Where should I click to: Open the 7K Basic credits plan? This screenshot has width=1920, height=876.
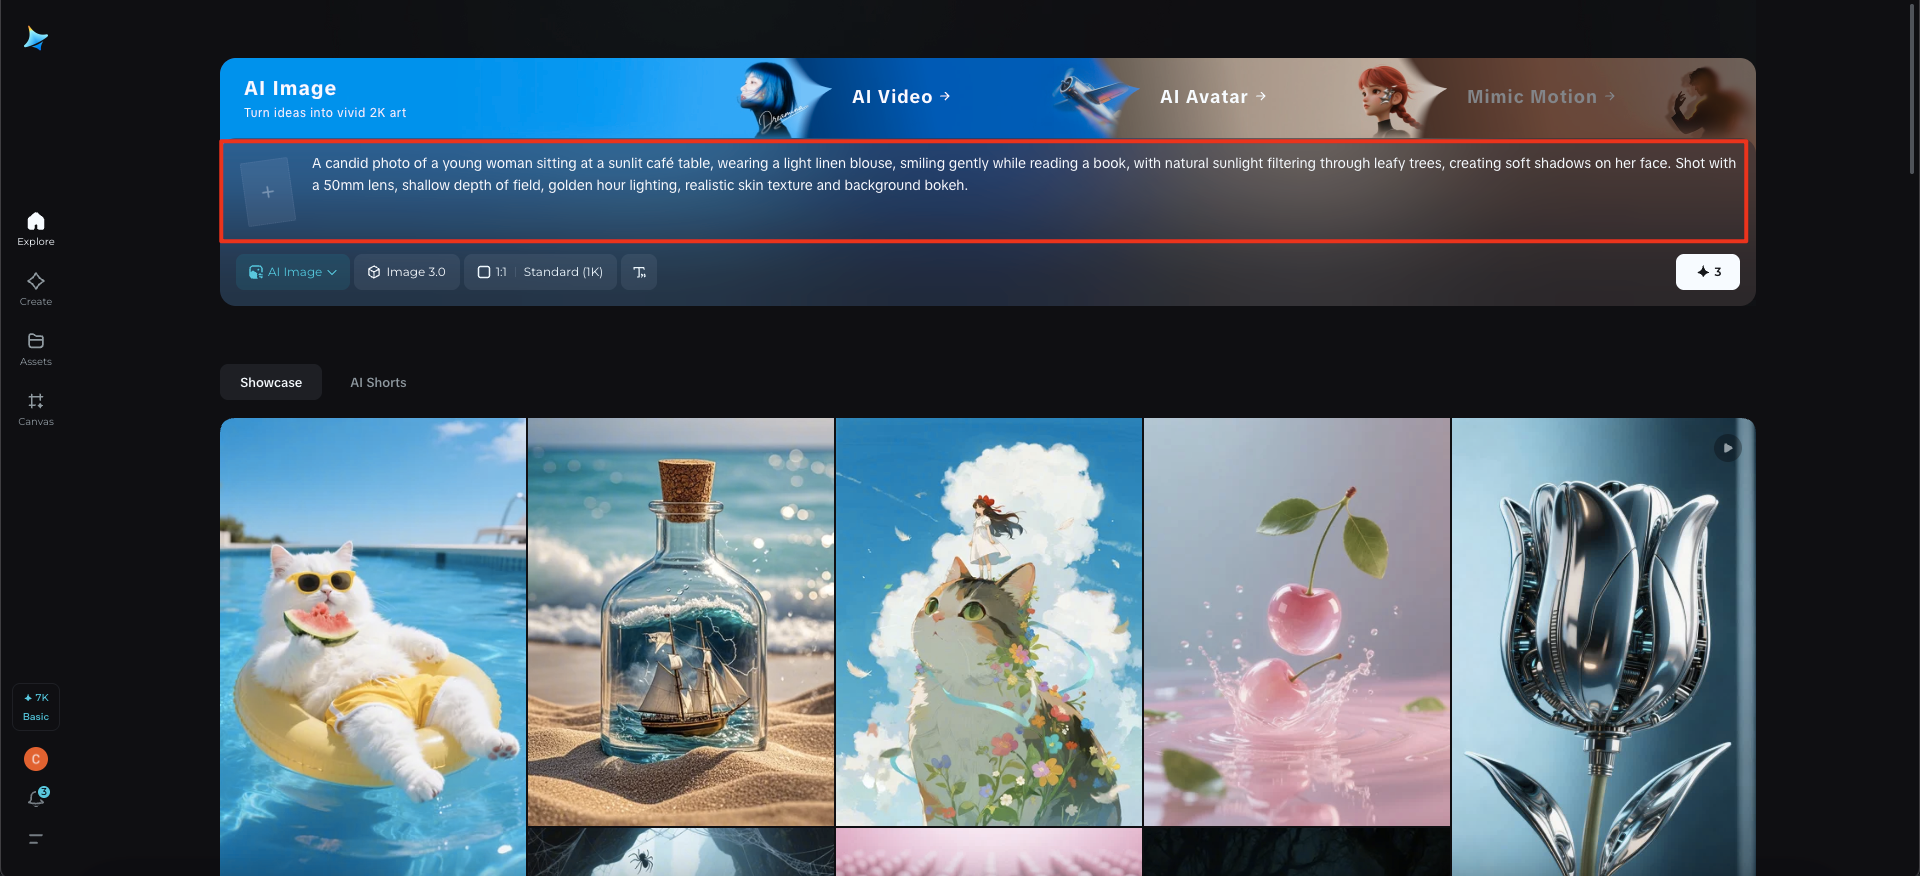click(x=36, y=707)
